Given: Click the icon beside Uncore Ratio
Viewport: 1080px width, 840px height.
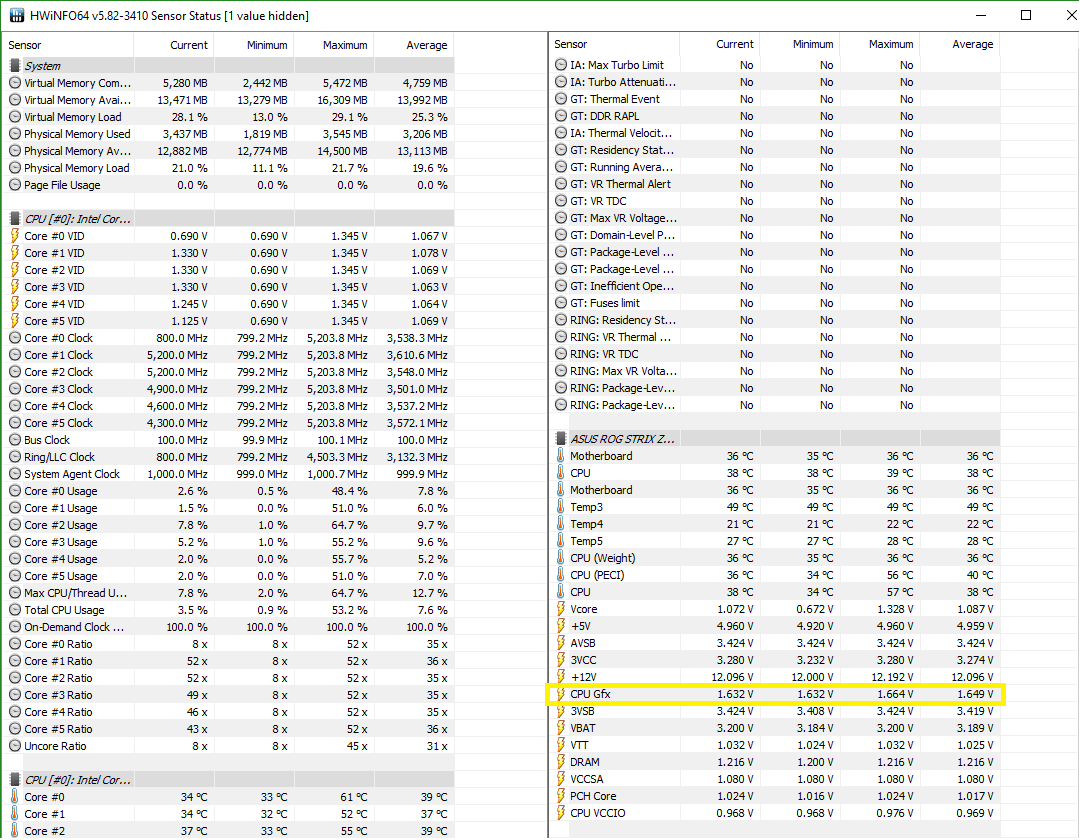Looking at the screenshot, I should point(14,746).
